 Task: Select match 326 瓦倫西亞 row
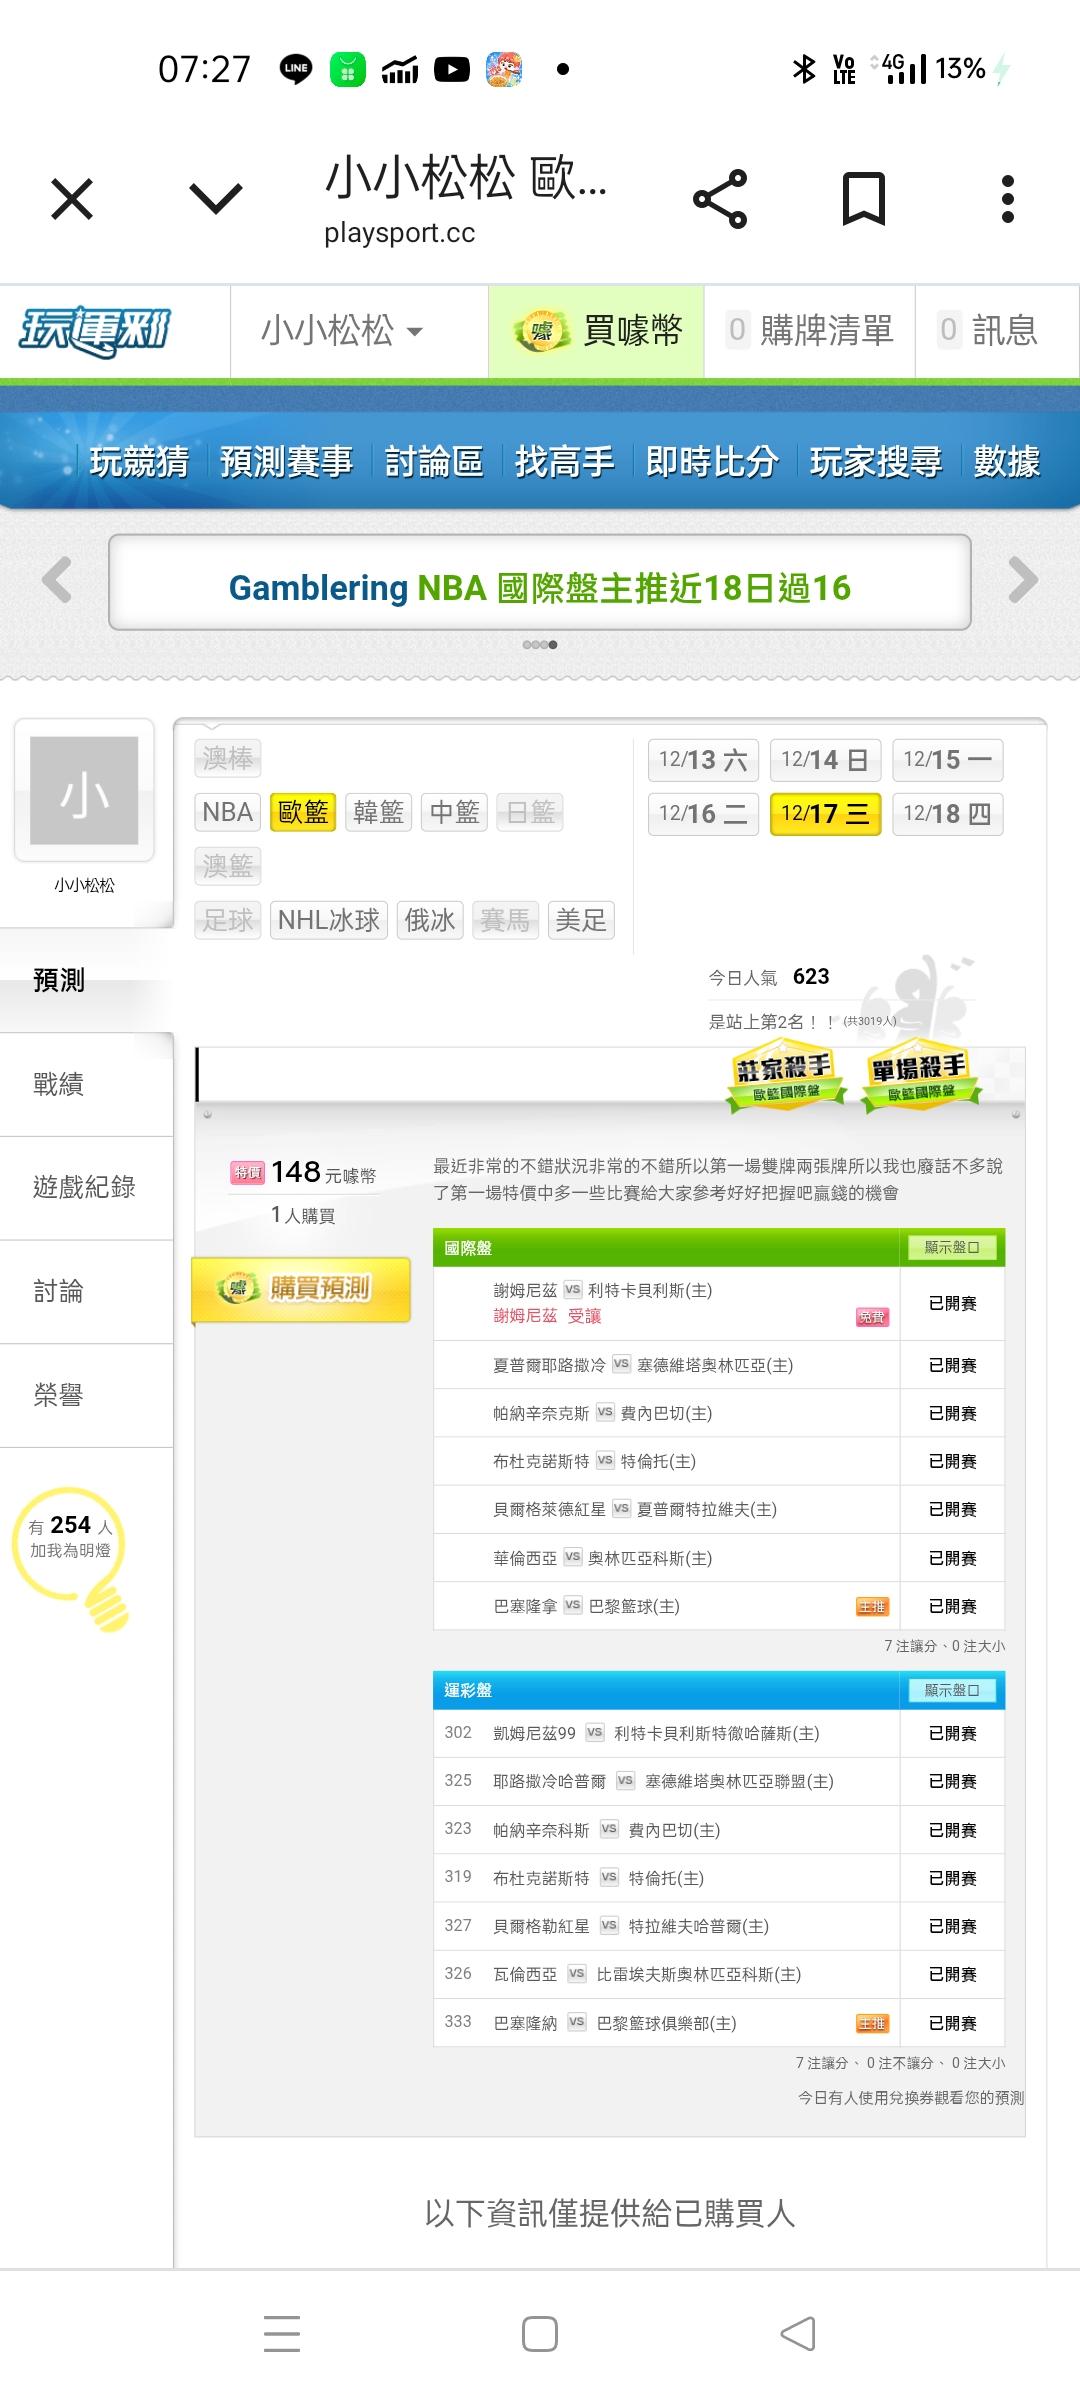pos(718,1974)
